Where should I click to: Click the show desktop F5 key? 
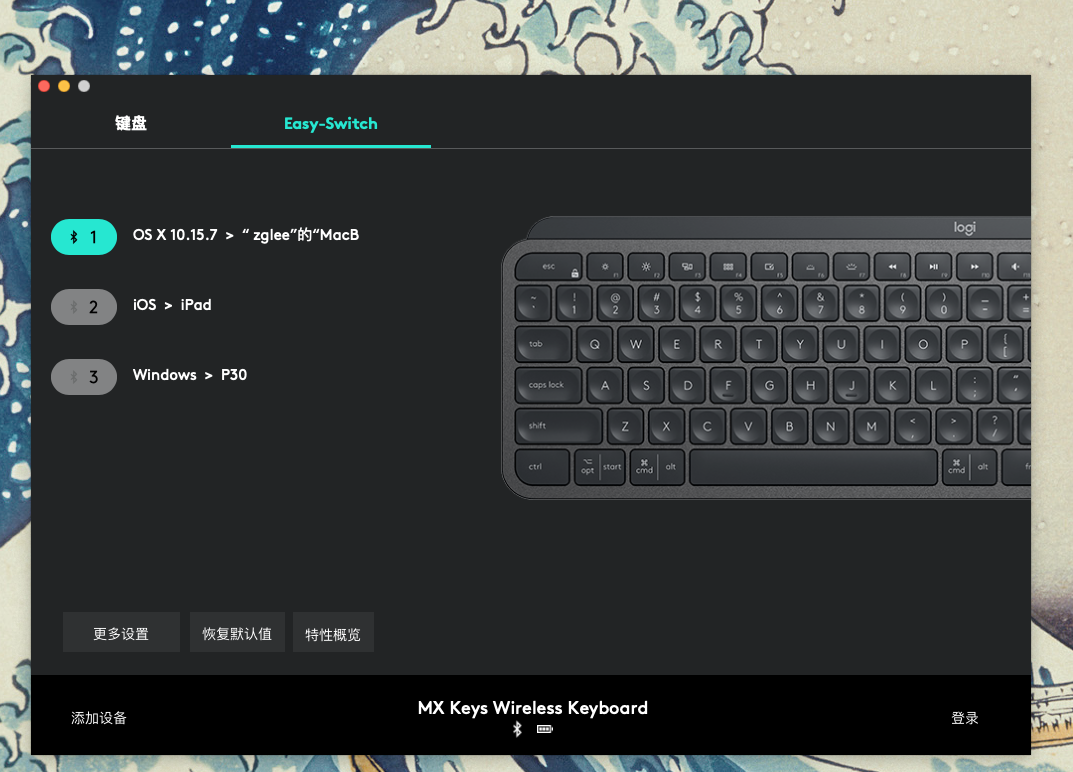click(769, 266)
